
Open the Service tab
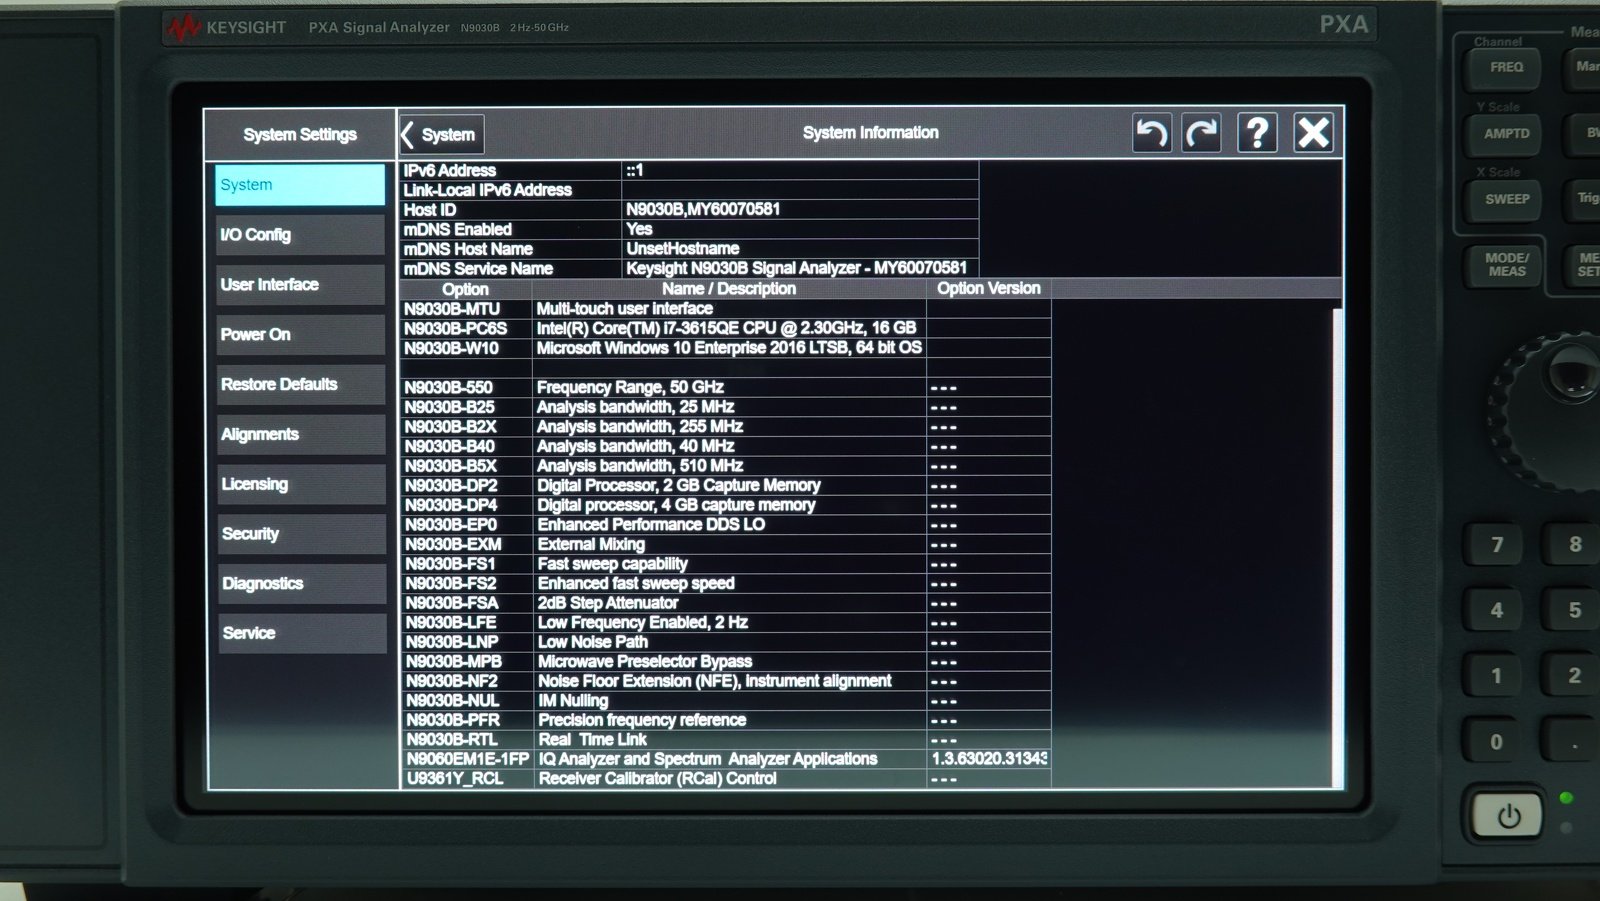pyautogui.click(x=300, y=633)
